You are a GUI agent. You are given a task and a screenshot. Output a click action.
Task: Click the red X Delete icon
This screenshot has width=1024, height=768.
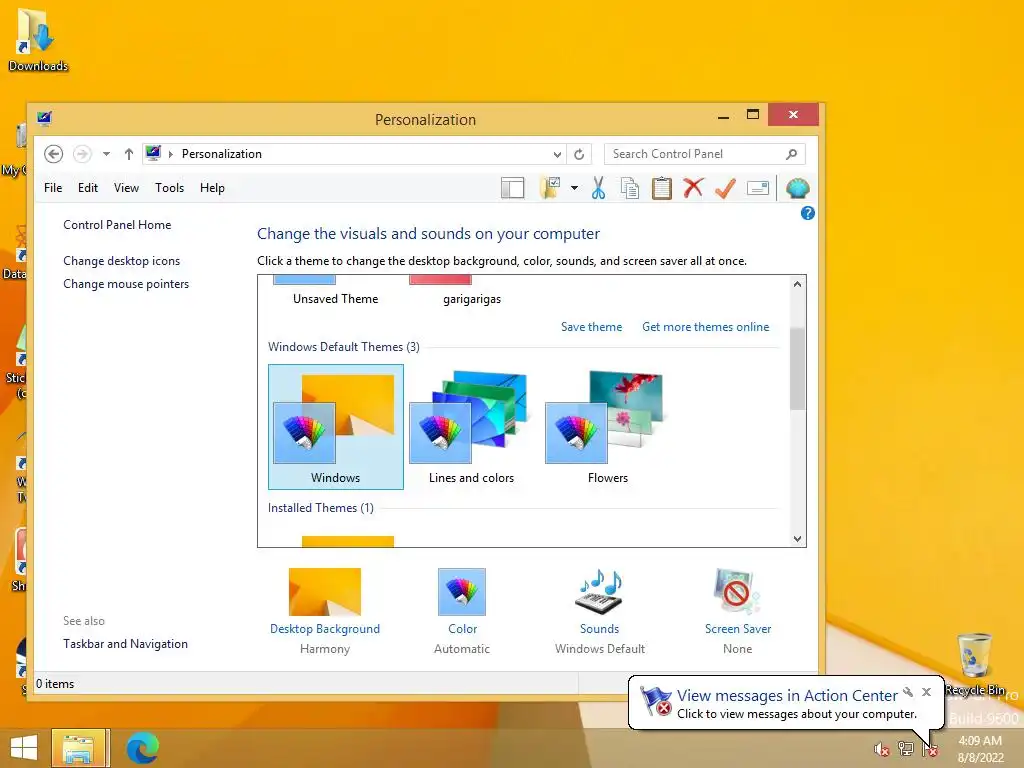pos(693,188)
